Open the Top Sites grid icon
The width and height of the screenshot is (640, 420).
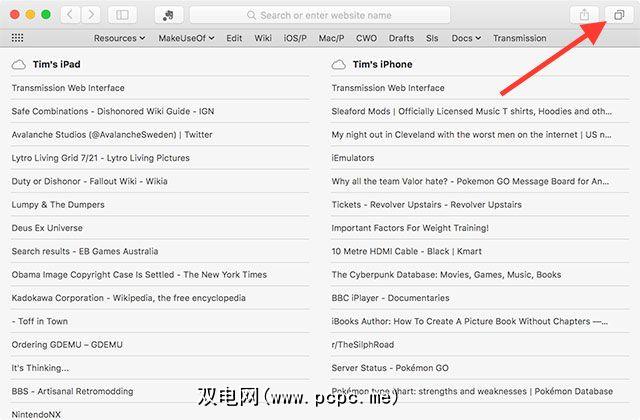click(17, 38)
